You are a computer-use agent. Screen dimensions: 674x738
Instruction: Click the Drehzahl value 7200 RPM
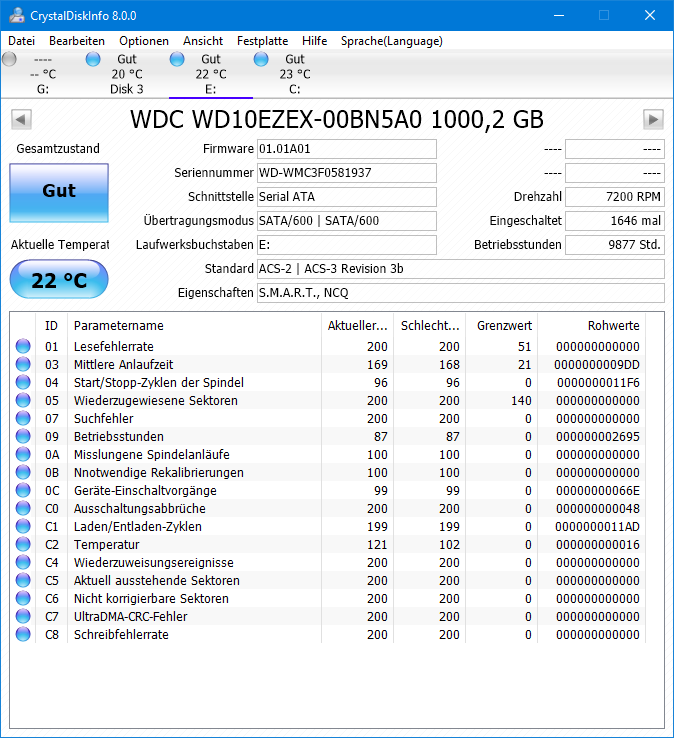click(x=615, y=197)
